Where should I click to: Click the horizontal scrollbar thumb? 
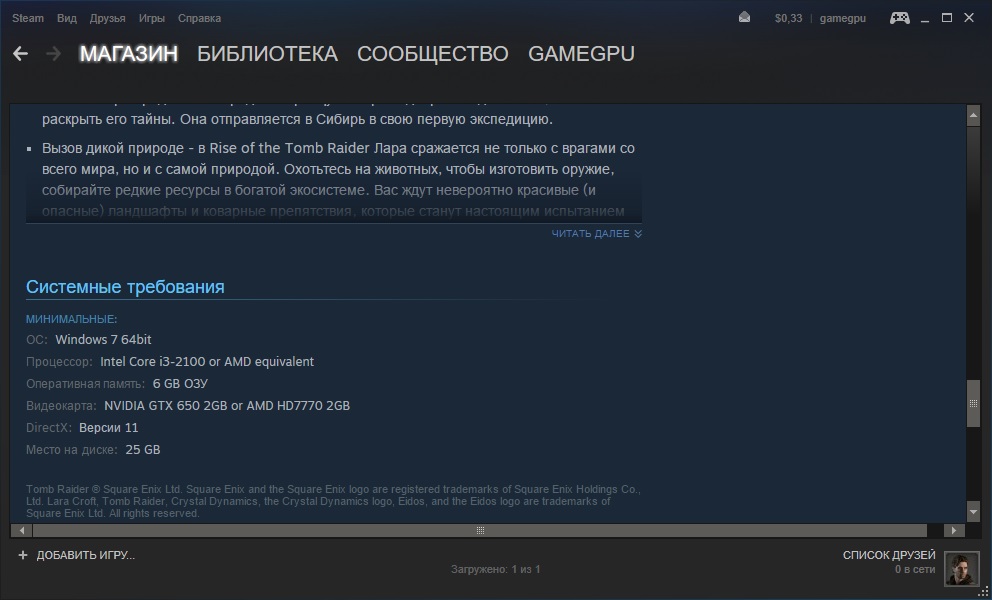pos(480,530)
